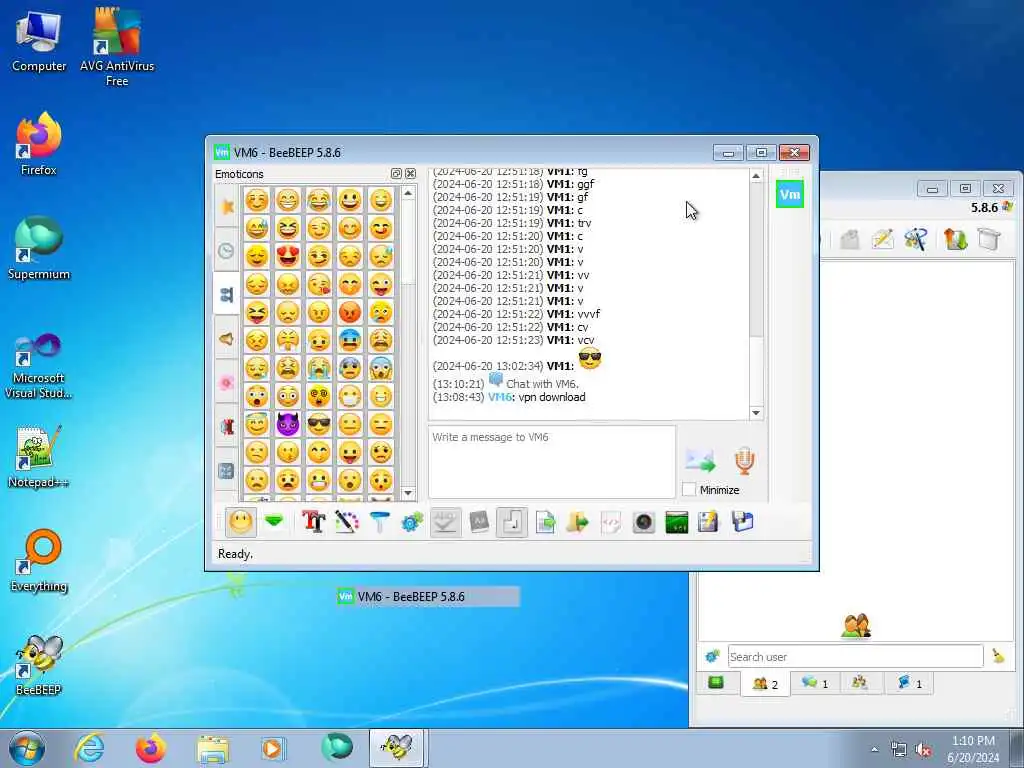This screenshot has height=768, width=1024.
Task: Focus the Write a message to VM6 box
Action: [x=552, y=462]
